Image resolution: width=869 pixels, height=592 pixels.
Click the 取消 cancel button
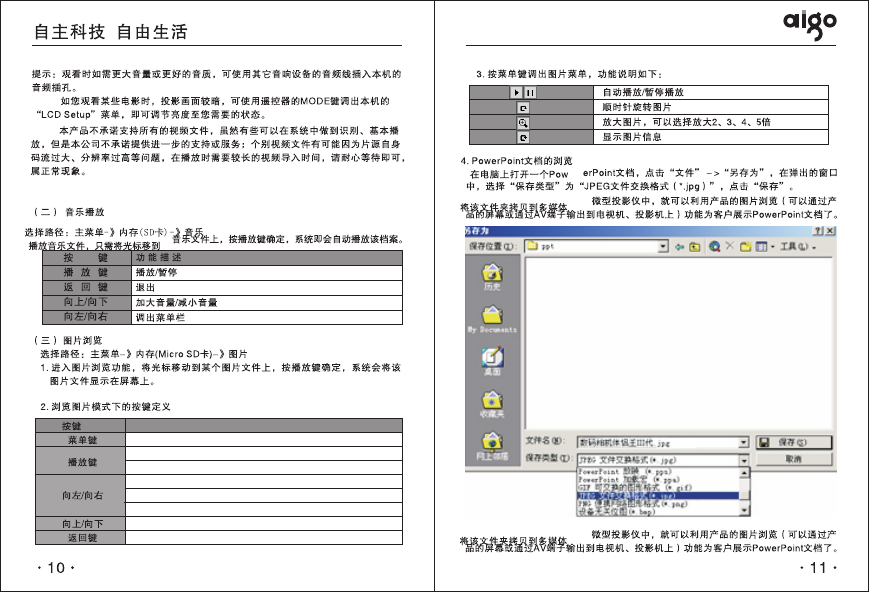point(794,459)
